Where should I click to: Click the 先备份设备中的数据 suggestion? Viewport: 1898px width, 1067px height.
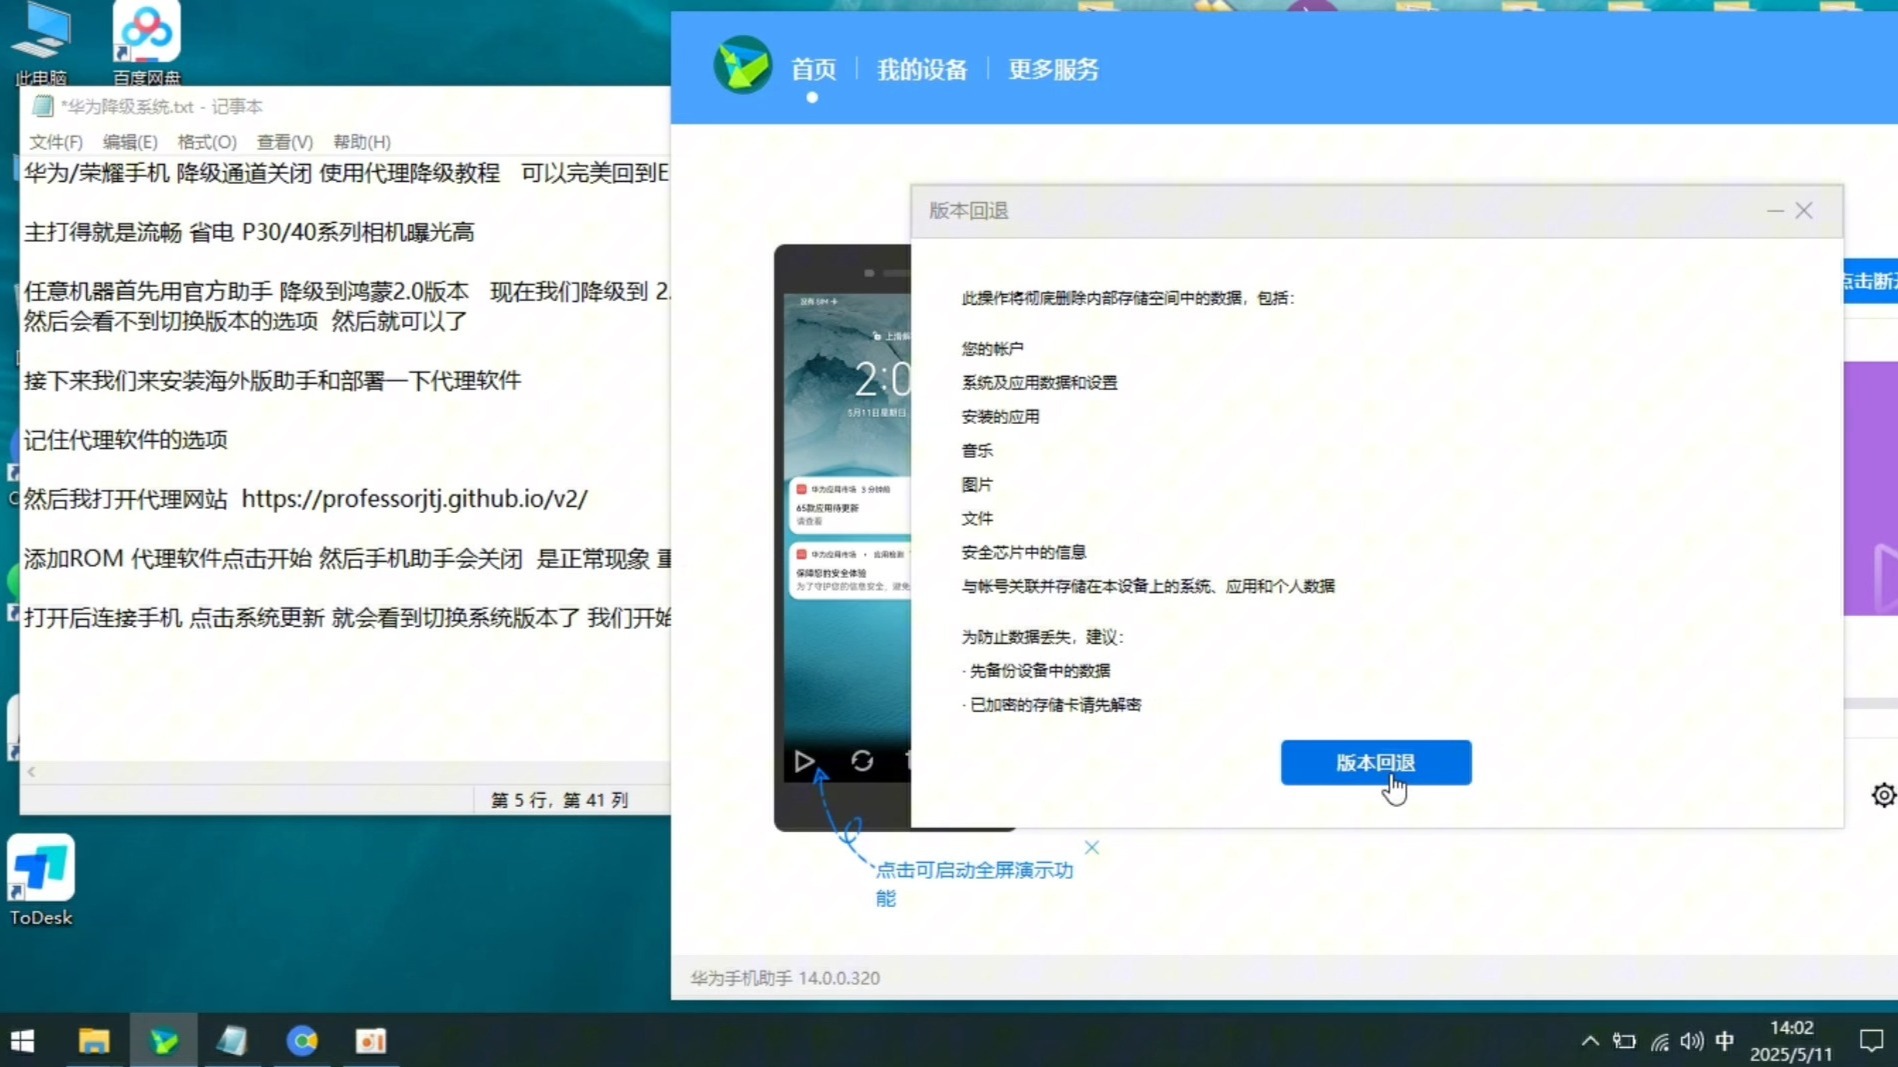(1040, 671)
